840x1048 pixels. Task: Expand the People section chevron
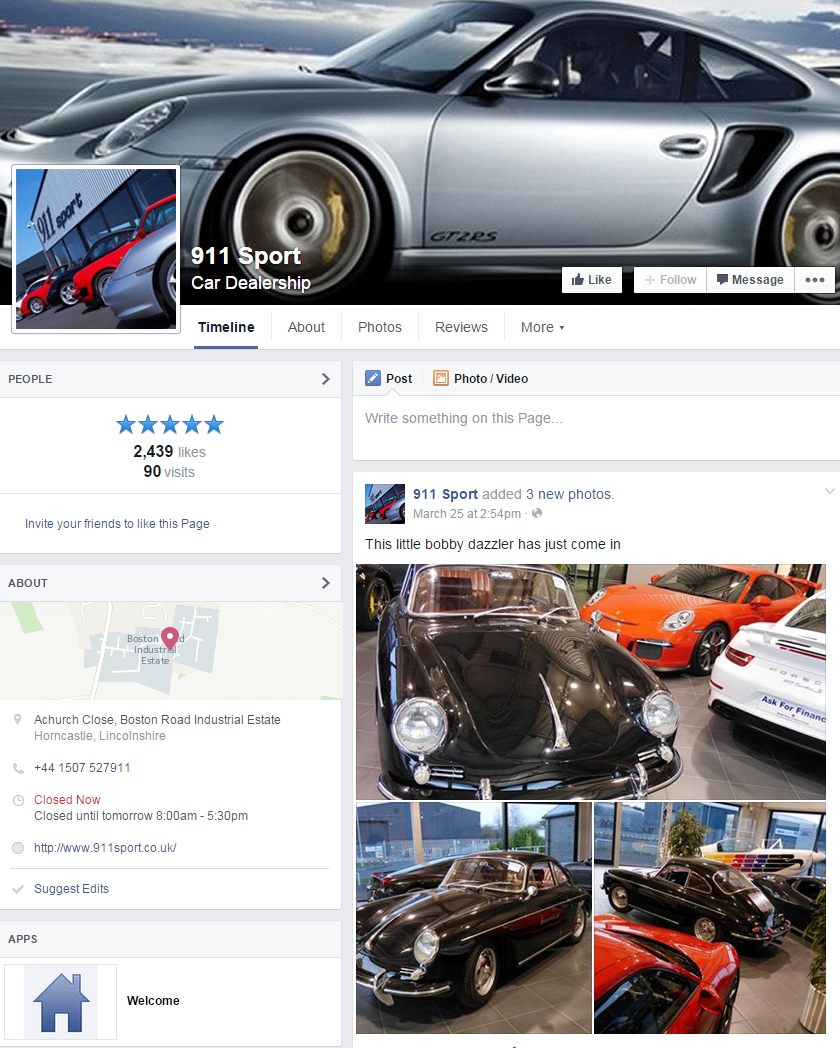click(325, 379)
